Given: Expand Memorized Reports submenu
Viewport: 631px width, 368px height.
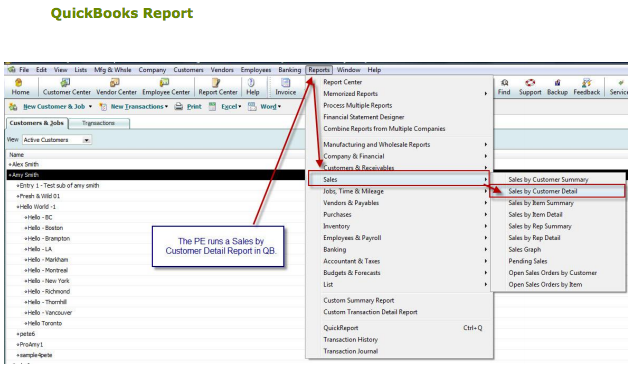Looking at the screenshot, I should 485,93.
